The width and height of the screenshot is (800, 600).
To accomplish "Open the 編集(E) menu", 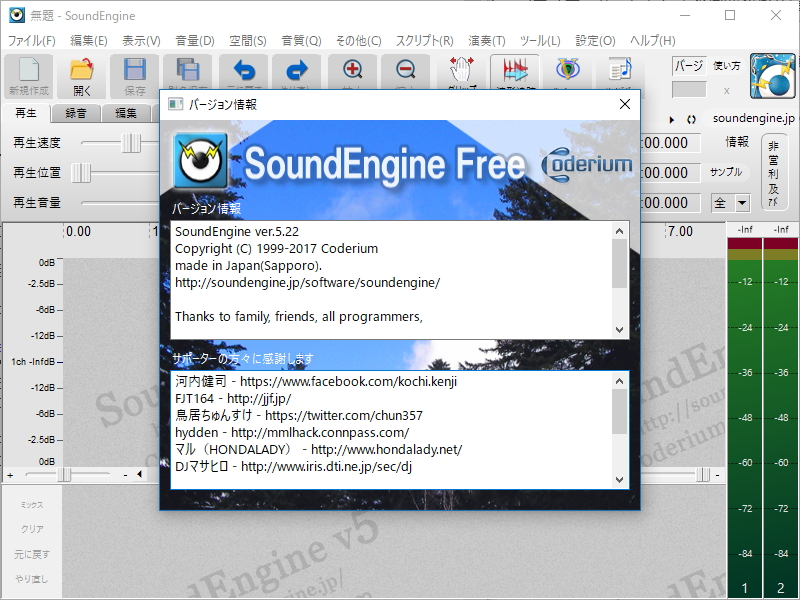I will pyautogui.click(x=89, y=41).
